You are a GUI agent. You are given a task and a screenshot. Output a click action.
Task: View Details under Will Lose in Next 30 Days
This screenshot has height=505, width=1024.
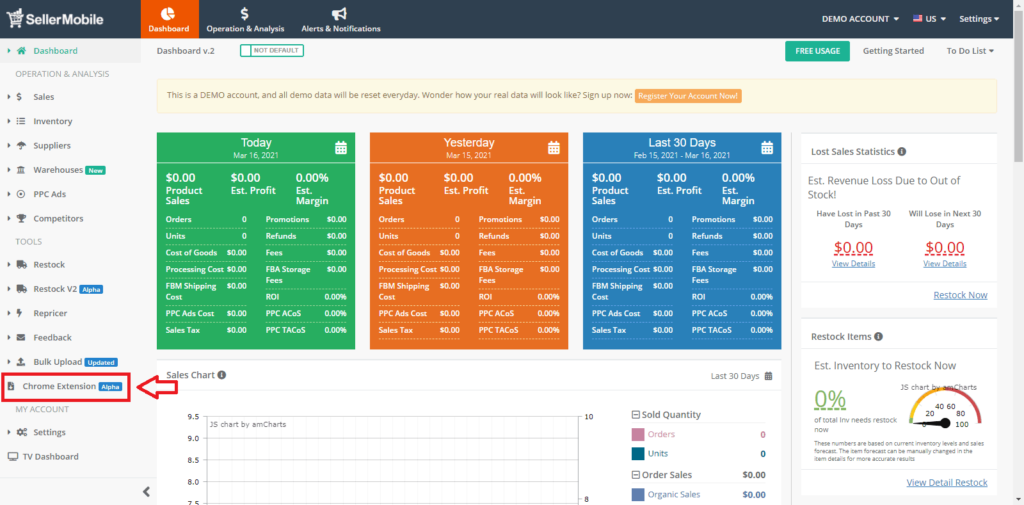click(x=944, y=264)
